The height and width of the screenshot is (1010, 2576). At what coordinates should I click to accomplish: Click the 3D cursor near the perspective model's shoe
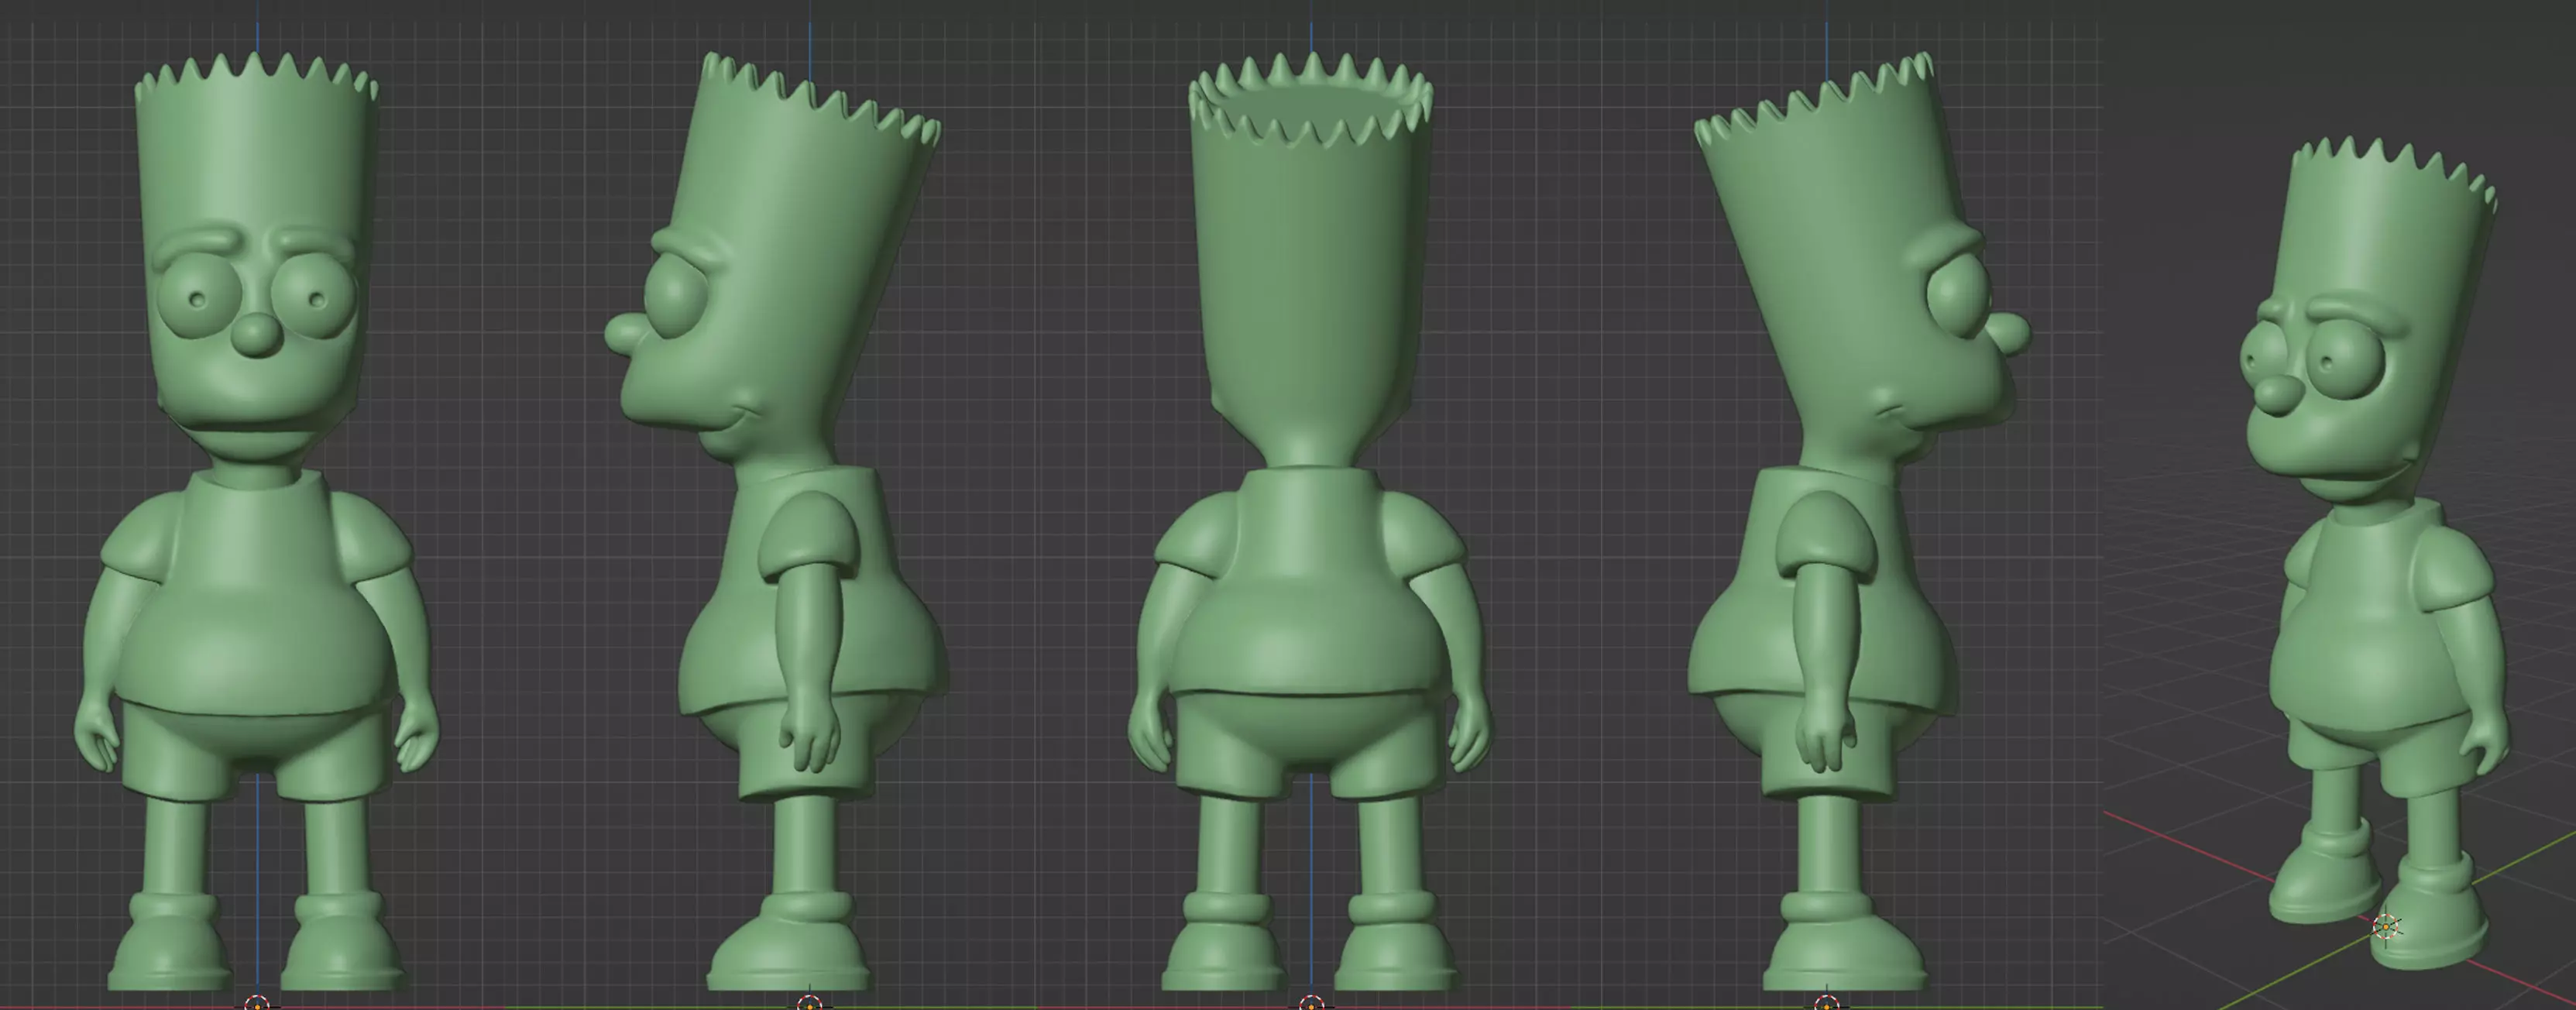pos(2386,927)
